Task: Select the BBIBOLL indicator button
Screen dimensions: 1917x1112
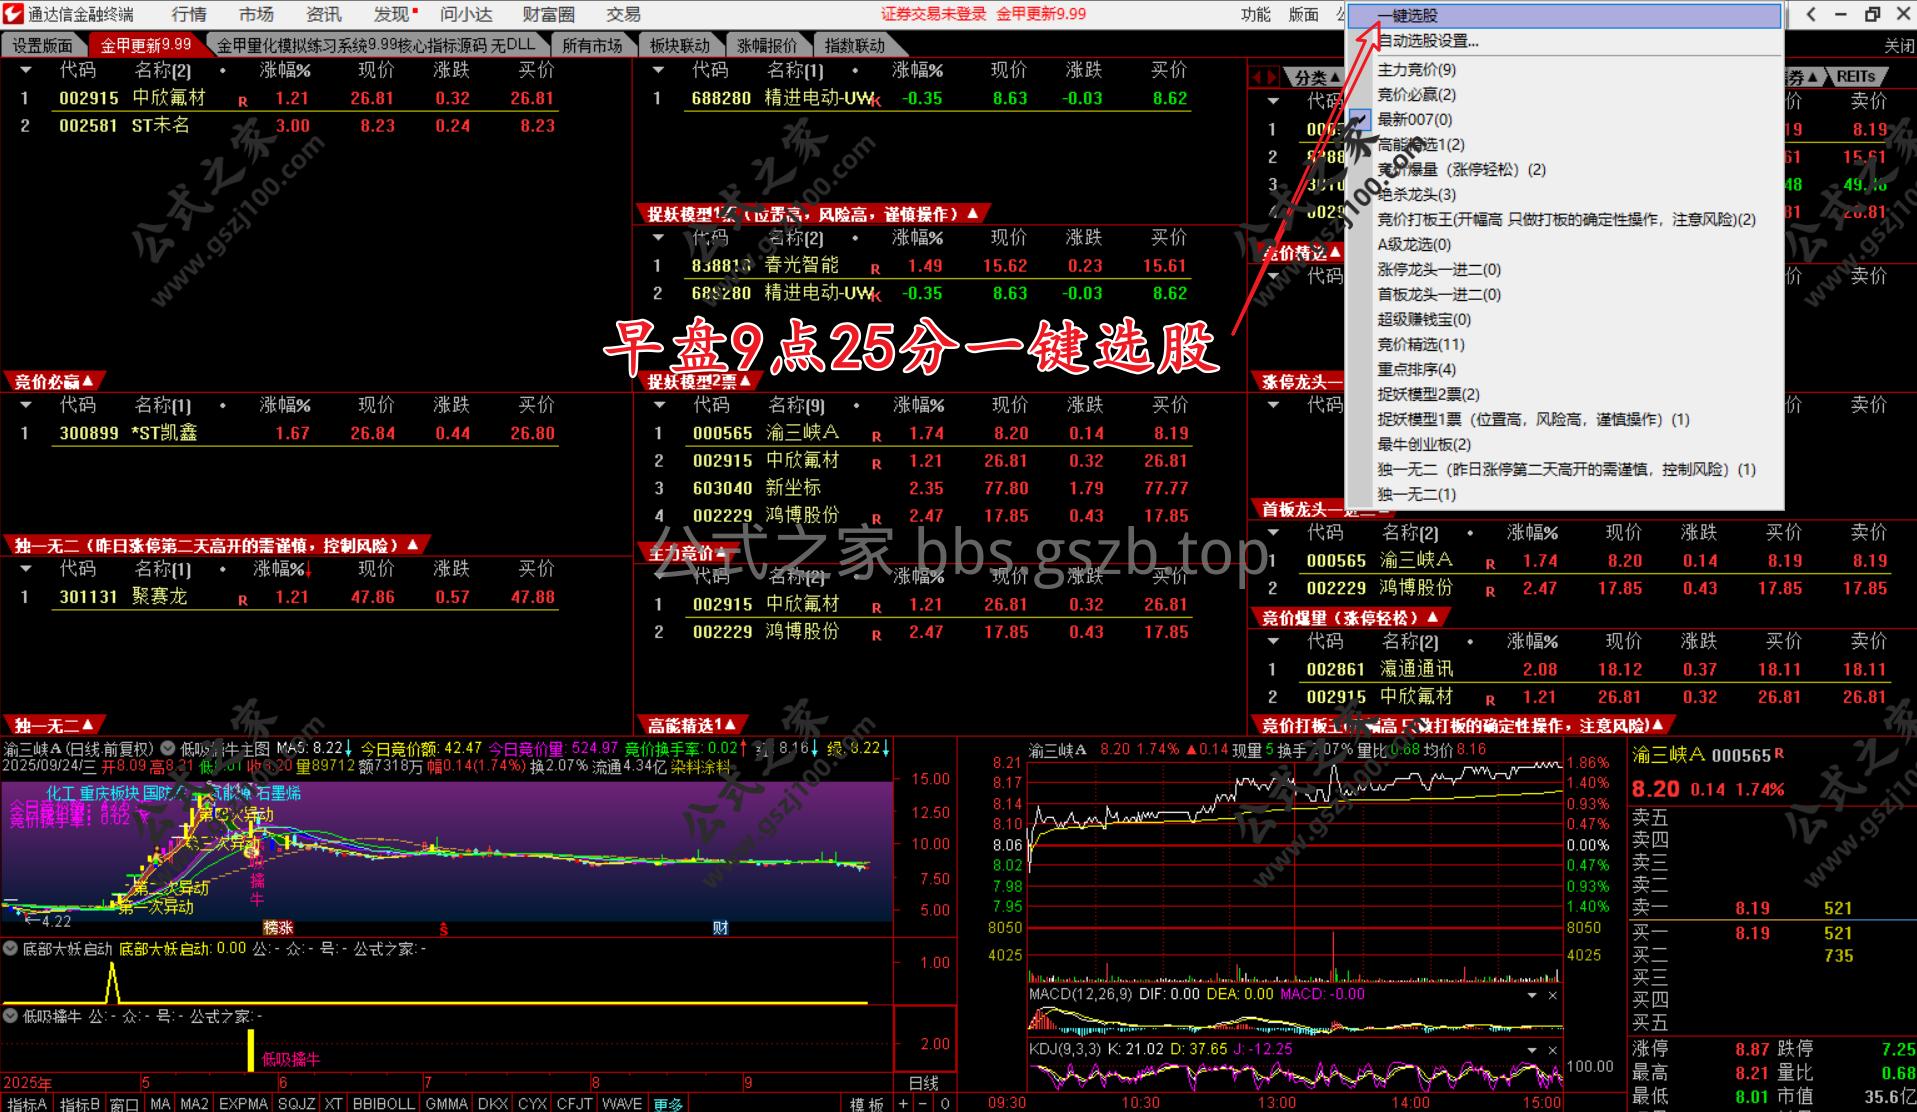Action: 383,1103
